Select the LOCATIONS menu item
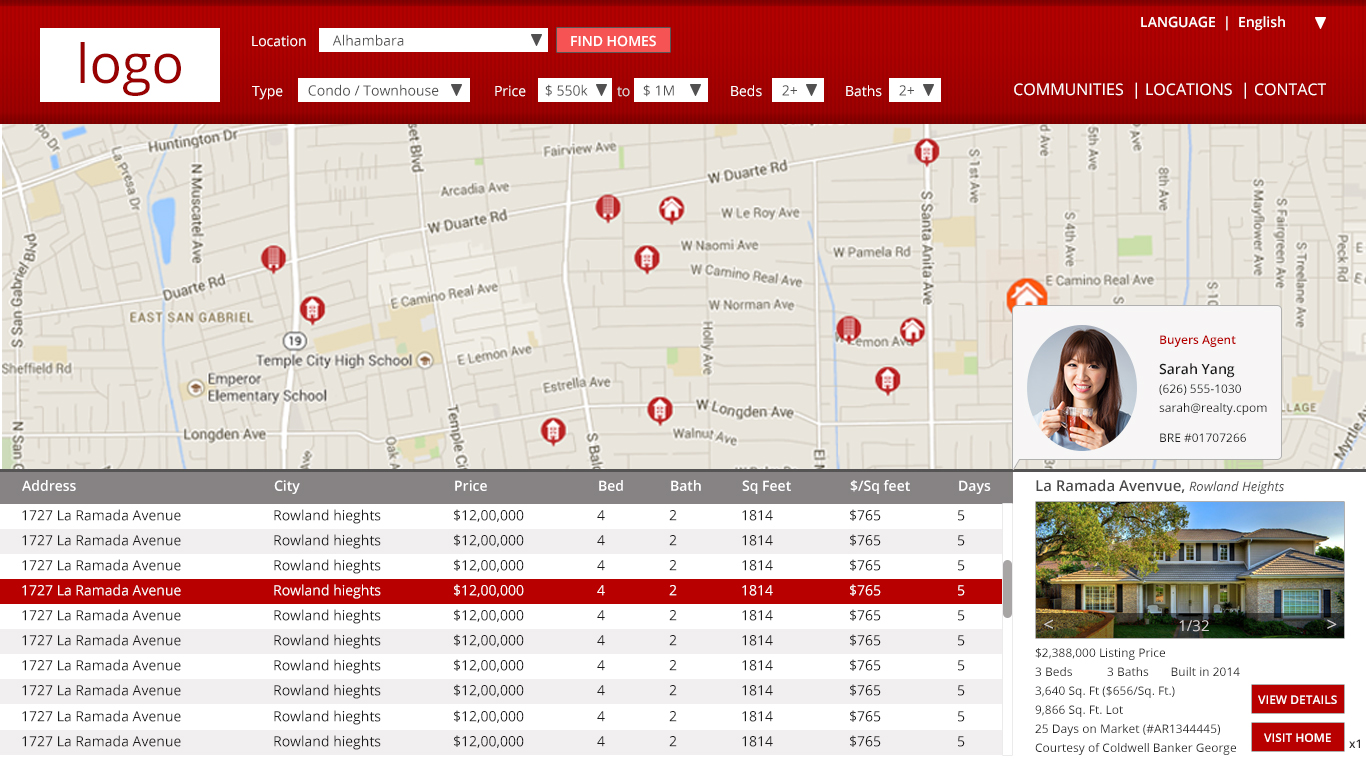Screen dimensions: 1366x768 pyautogui.click(x=1188, y=89)
